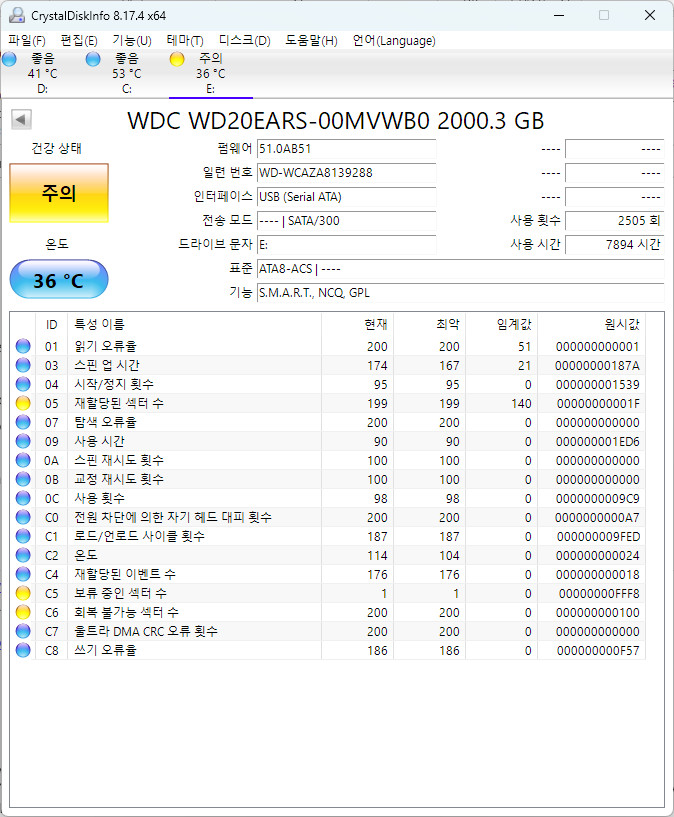Select threshold value 140

pos(521,404)
